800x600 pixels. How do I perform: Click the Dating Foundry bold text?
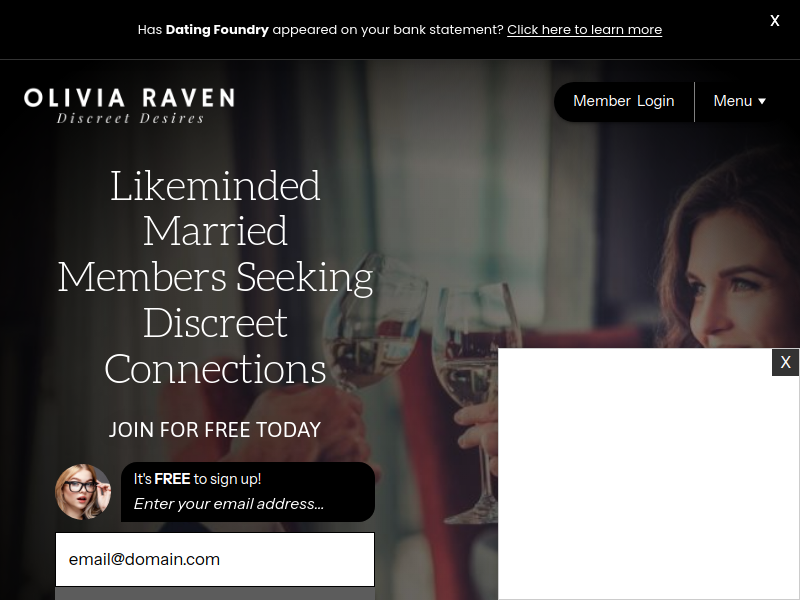[x=217, y=30]
